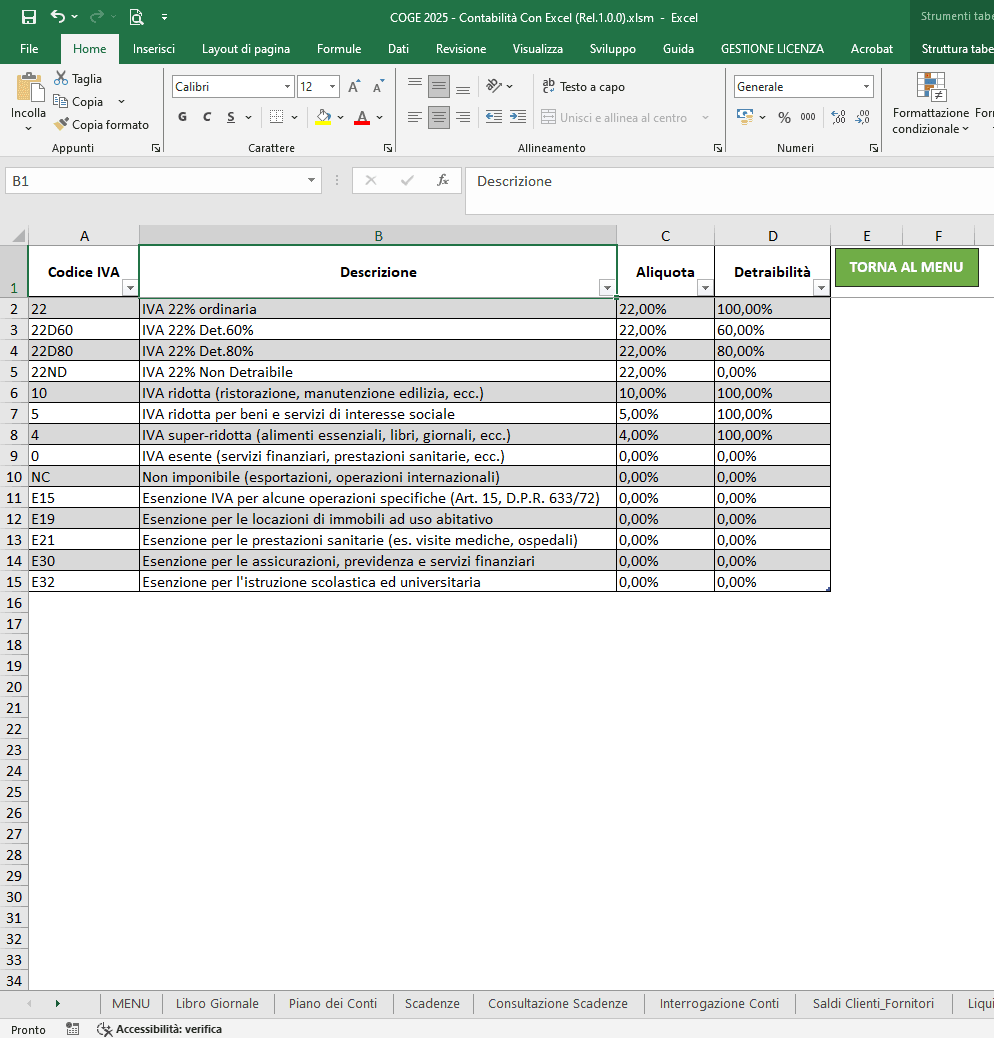Click in the formula bar showing Descrizione

pyautogui.click(x=729, y=191)
